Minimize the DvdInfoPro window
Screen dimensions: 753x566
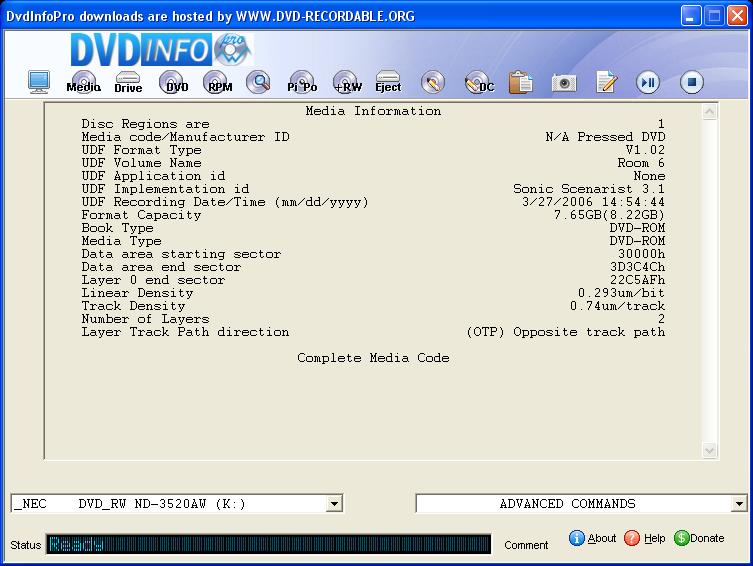pyautogui.click(x=691, y=16)
